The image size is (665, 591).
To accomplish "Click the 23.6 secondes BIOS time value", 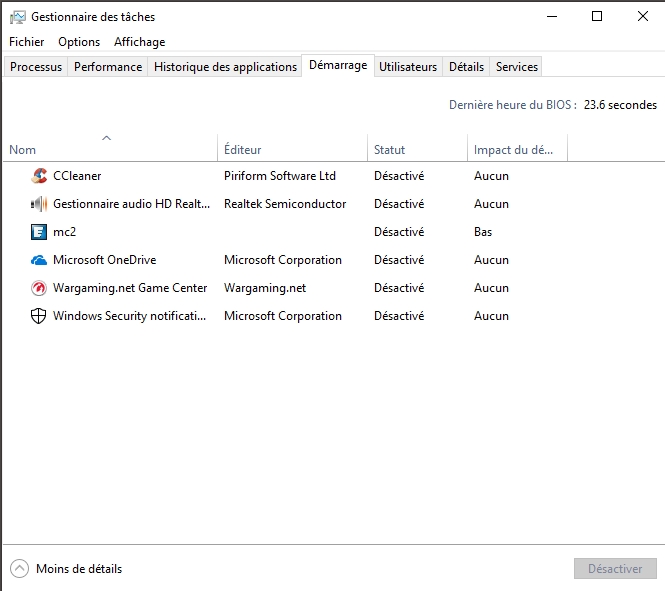I will click(x=620, y=105).
